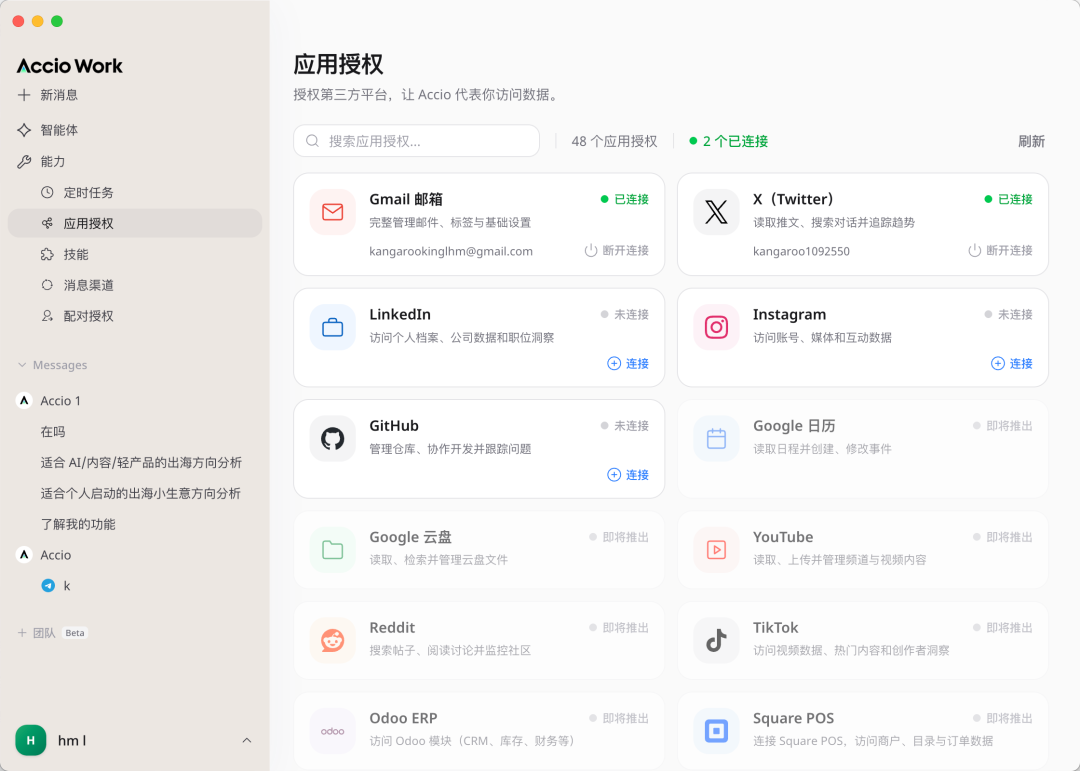
Task: Click the Reddit app icon
Action: tap(332, 640)
